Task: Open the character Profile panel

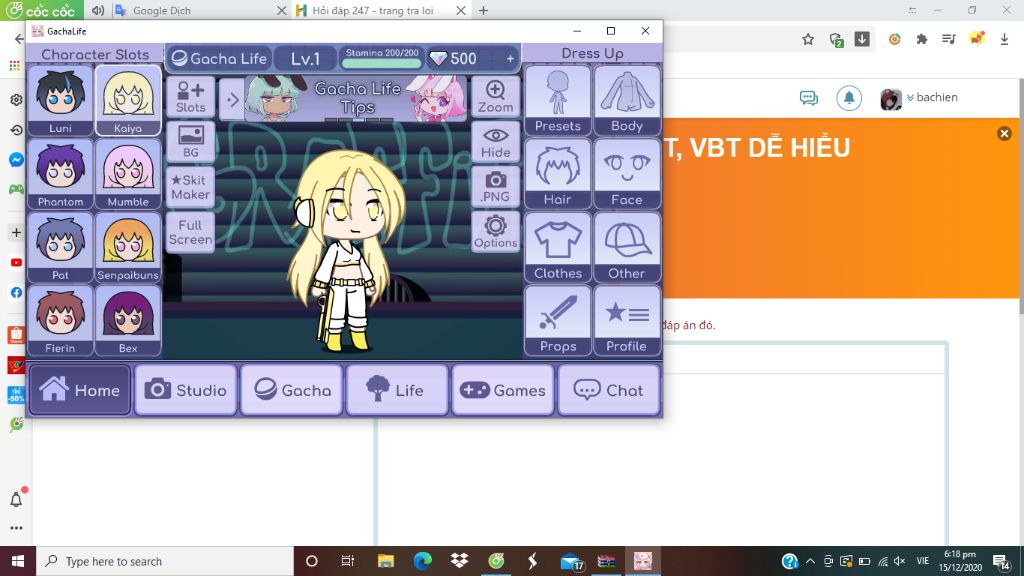Action: (627, 320)
